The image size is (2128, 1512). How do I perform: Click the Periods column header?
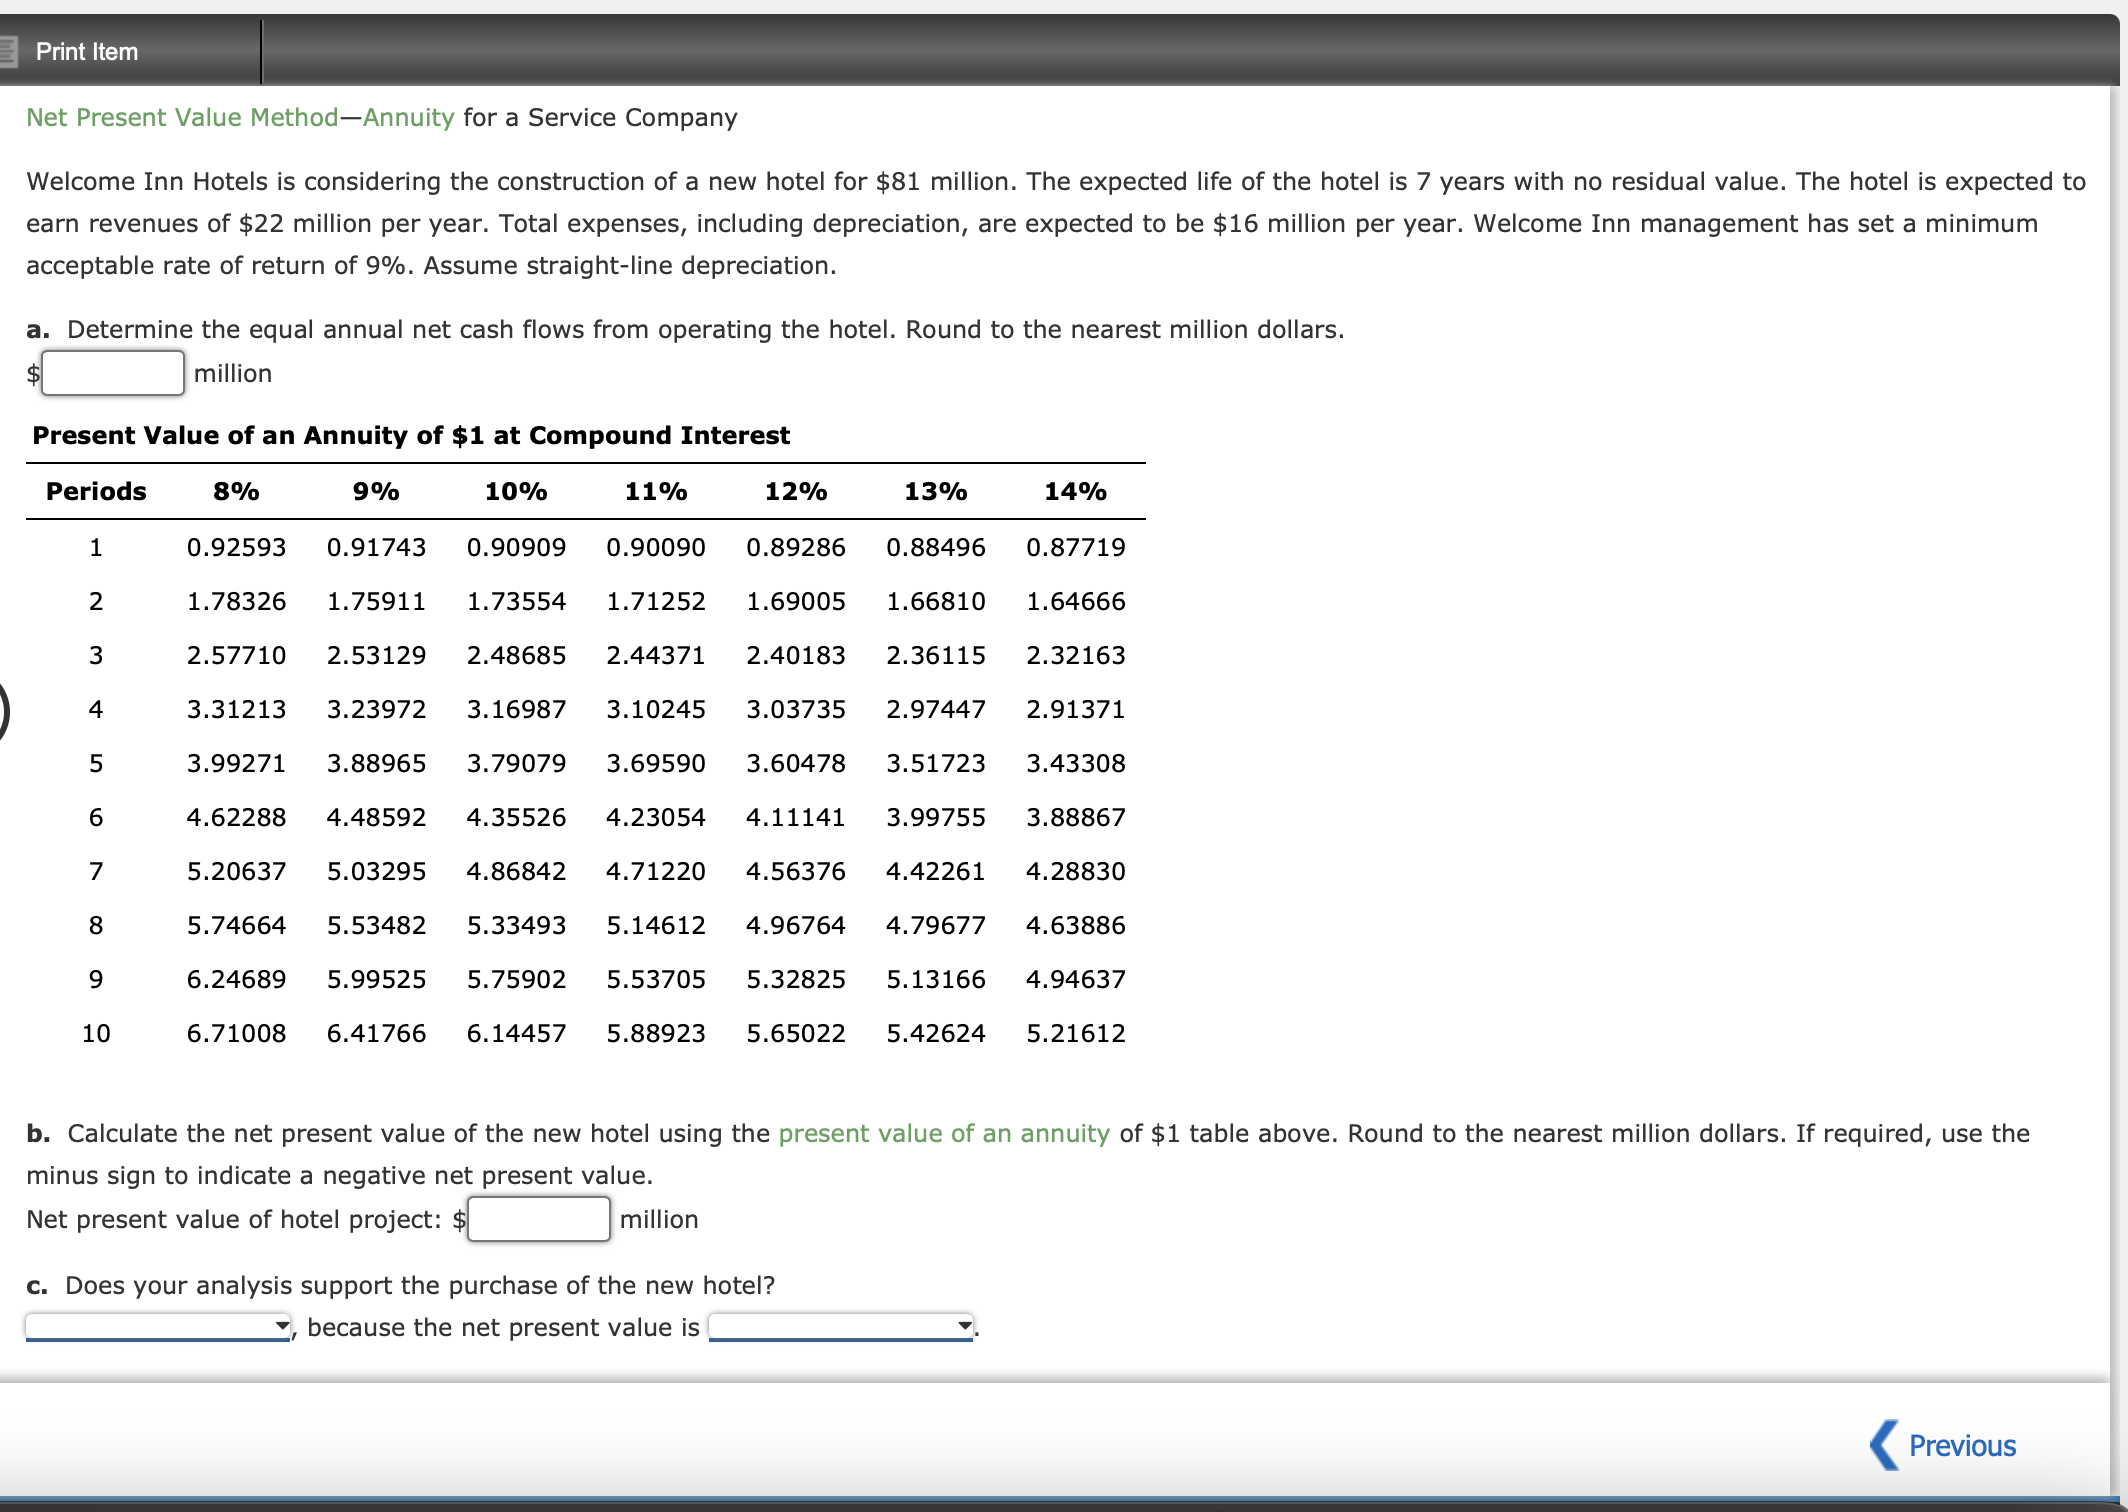94,491
